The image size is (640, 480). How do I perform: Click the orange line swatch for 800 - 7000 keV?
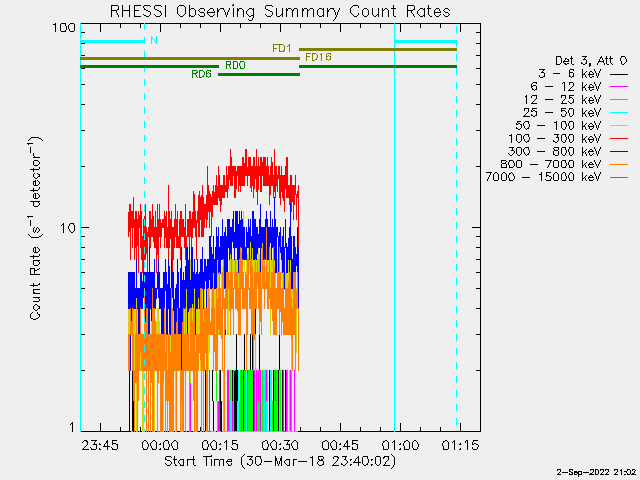[619, 164]
